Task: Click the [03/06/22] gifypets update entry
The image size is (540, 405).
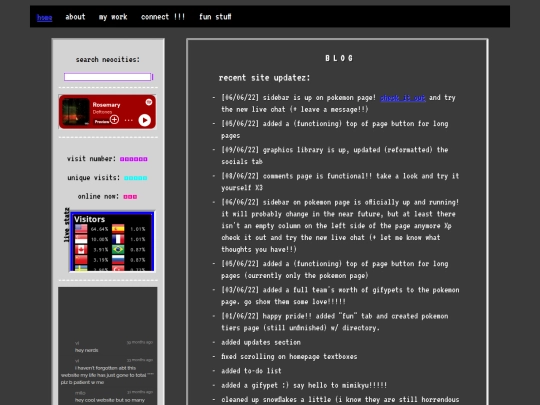Action: 340,296
